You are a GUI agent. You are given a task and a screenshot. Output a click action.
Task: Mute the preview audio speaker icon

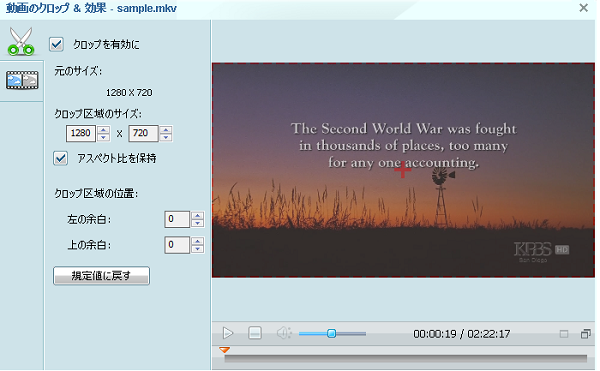point(284,333)
